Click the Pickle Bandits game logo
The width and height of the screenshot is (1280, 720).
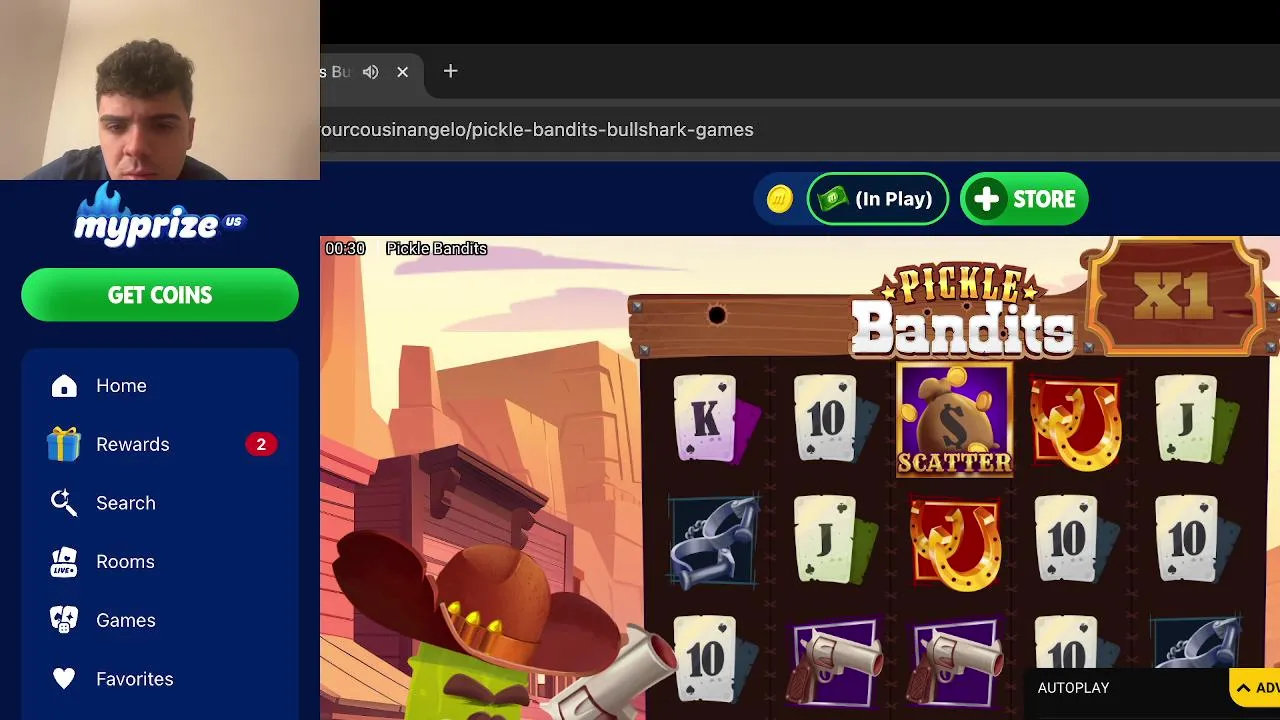pyautogui.click(x=962, y=310)
